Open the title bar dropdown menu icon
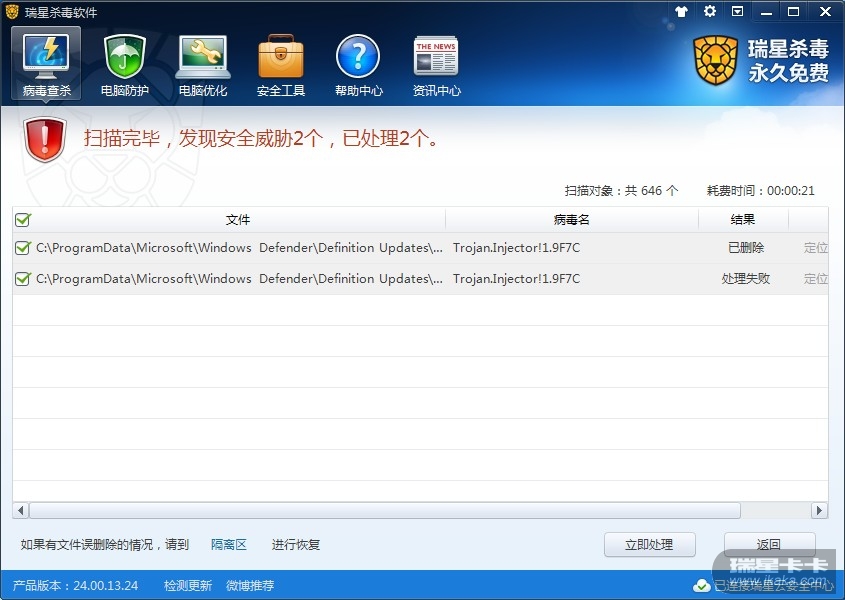The height and width of the screenshot is (600, 845). (737, 11)
